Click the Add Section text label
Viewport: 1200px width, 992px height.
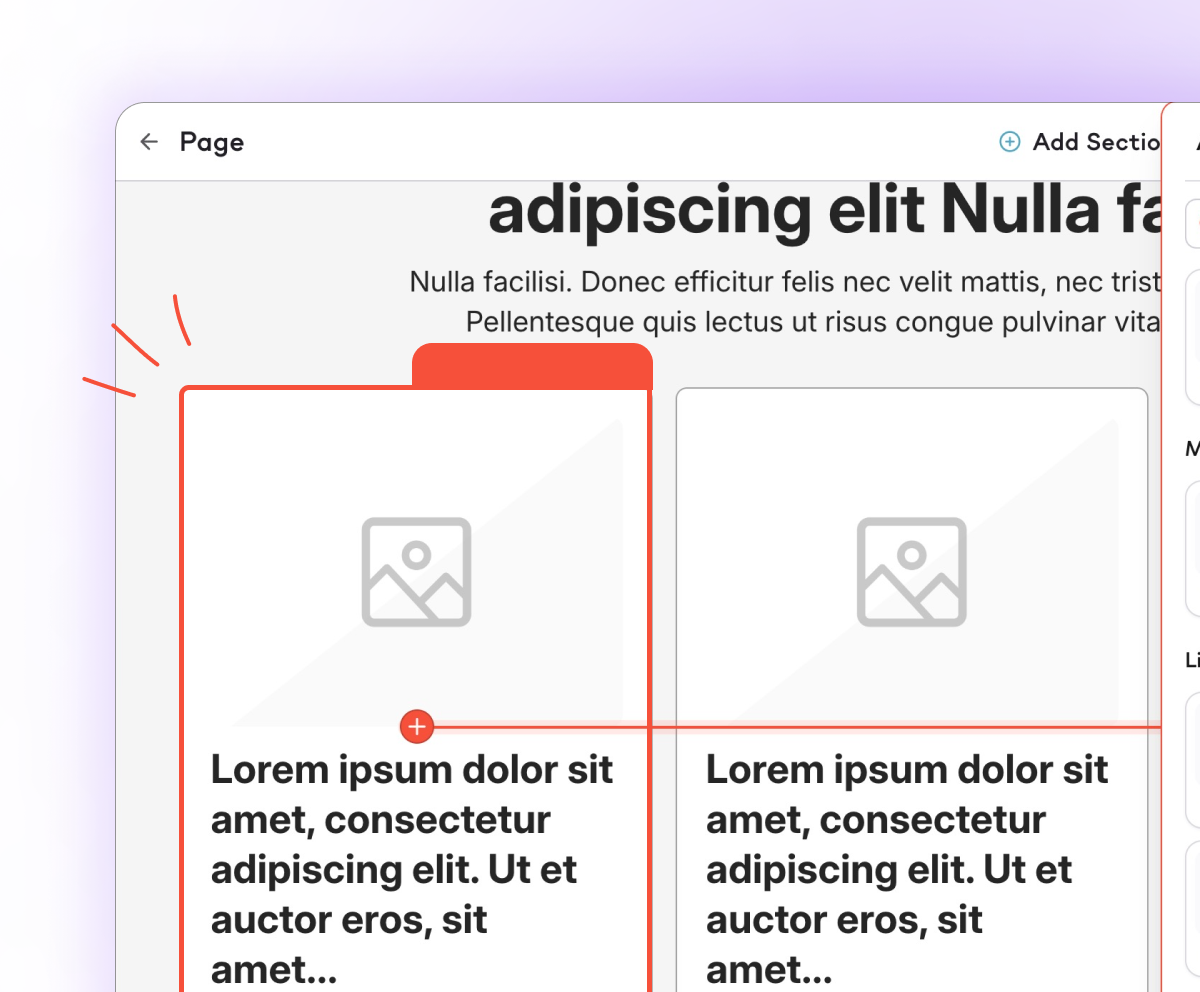click(1097, 142)
